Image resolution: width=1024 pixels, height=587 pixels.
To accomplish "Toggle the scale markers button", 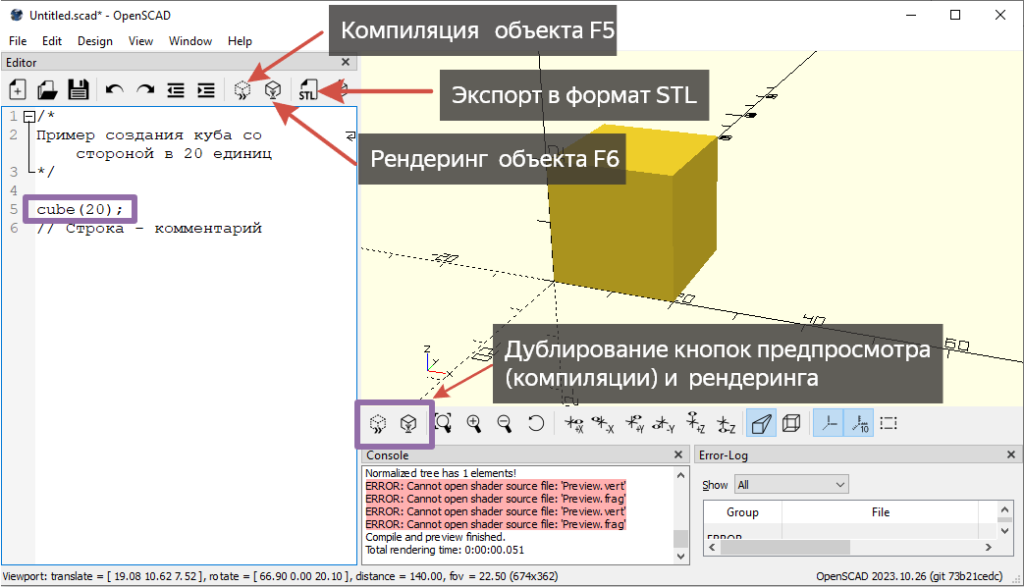I will point(859,423).
